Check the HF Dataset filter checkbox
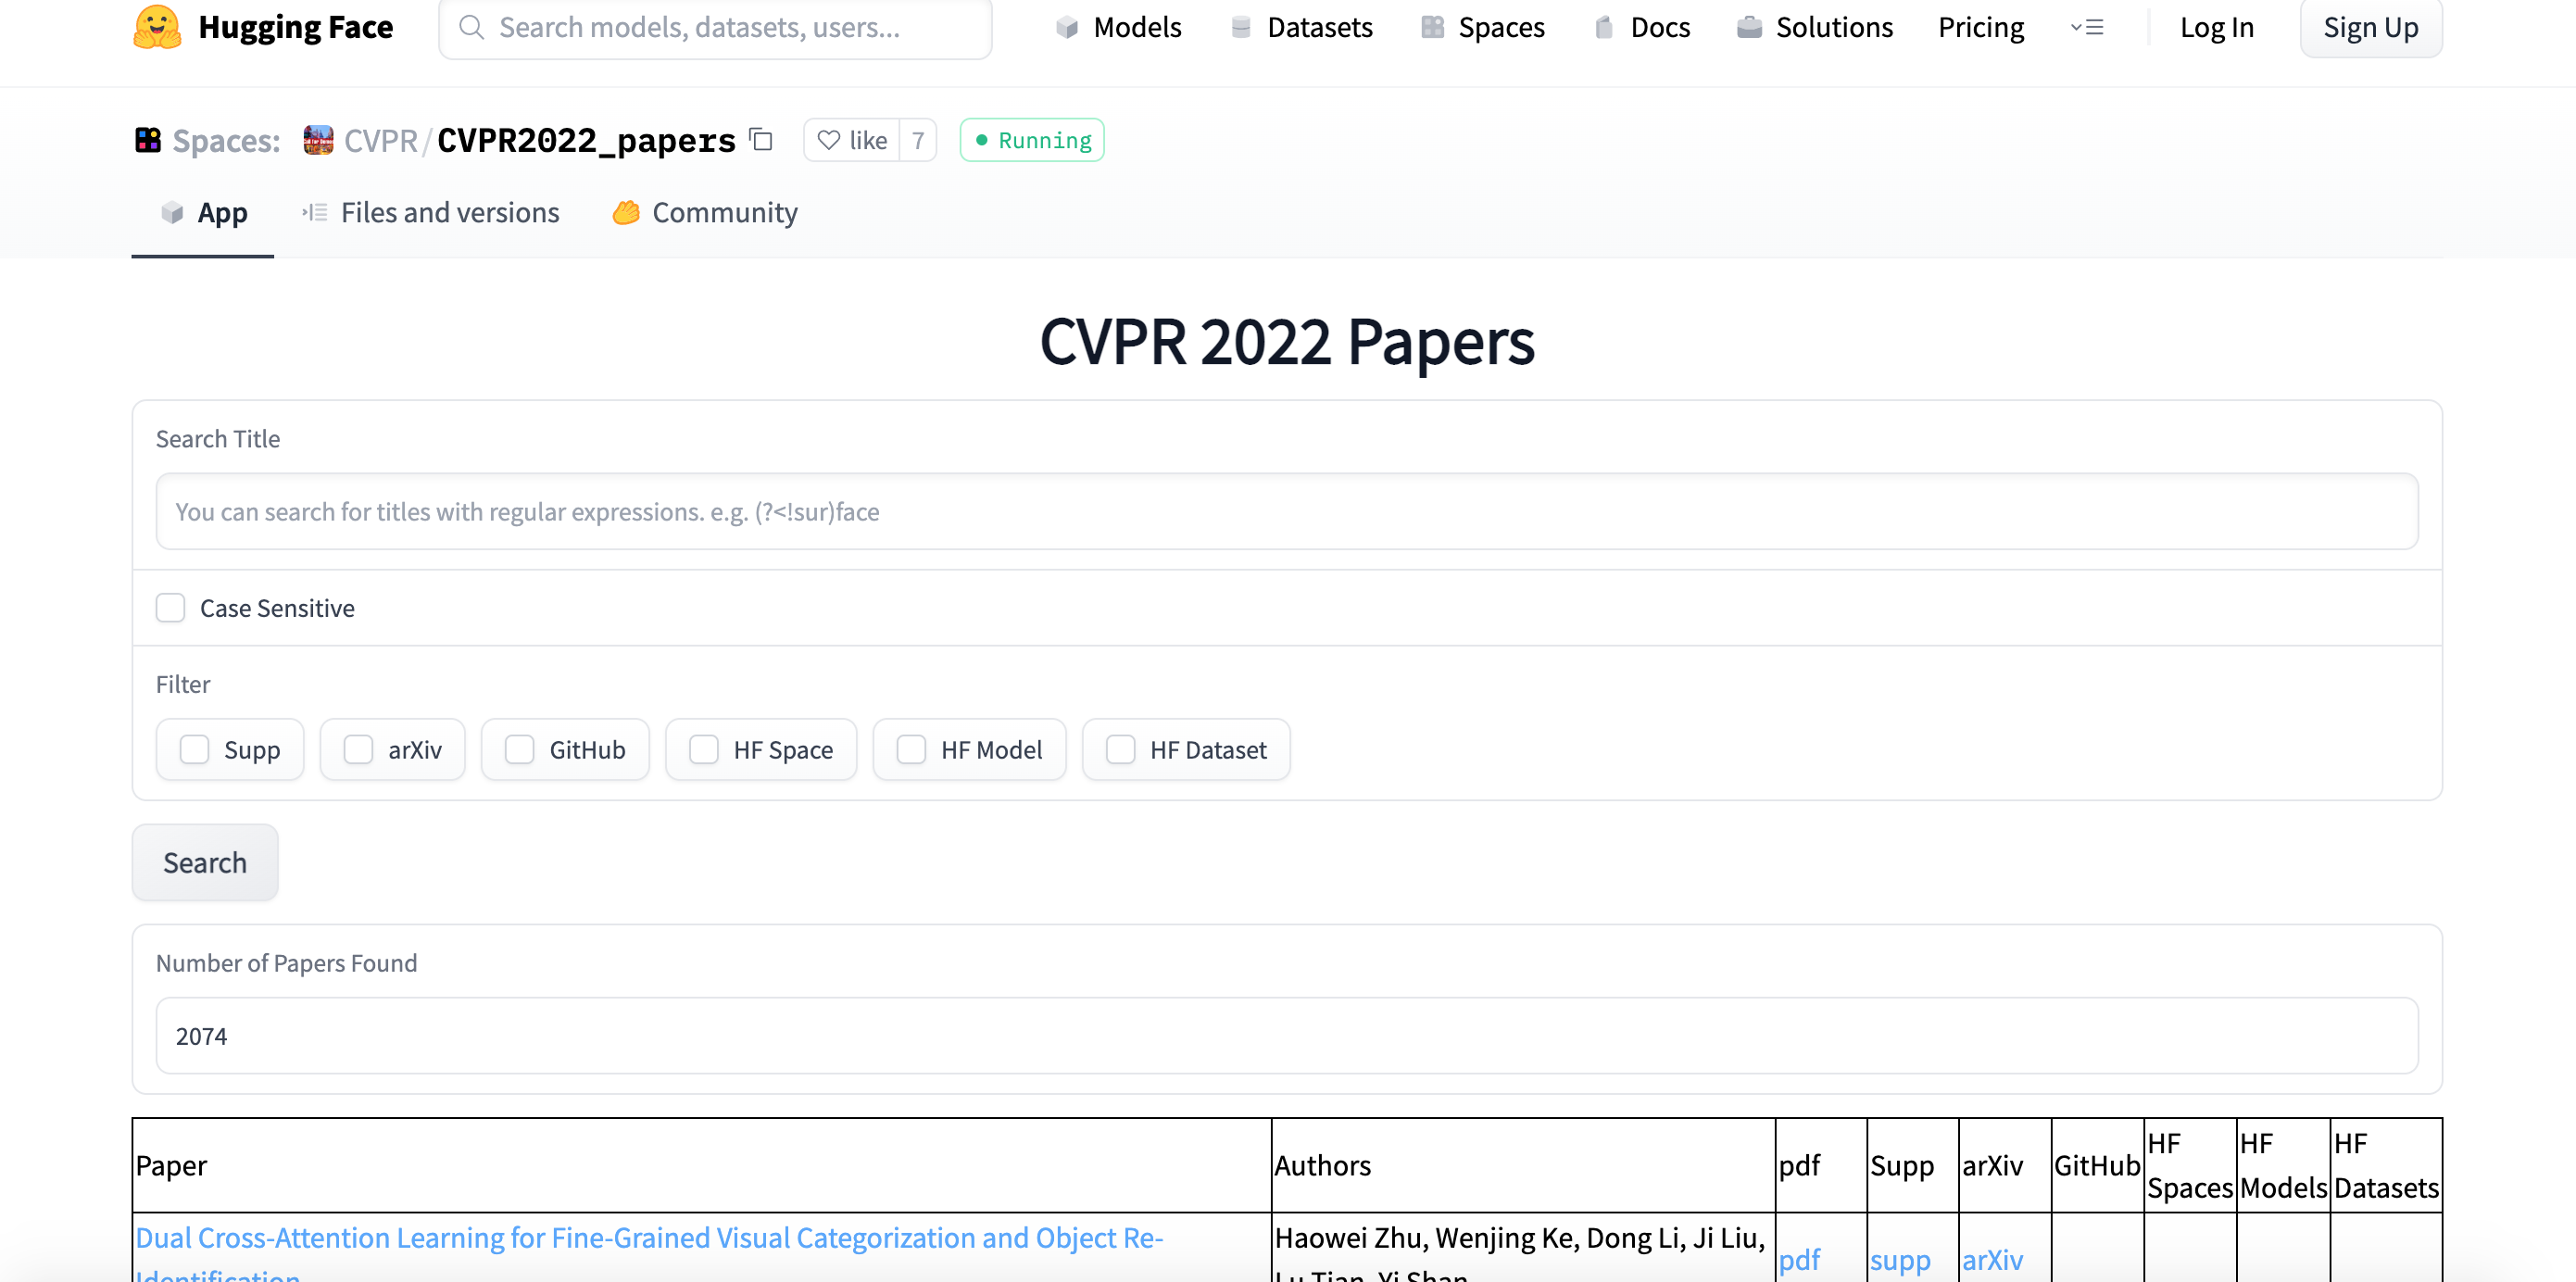 1120,749
